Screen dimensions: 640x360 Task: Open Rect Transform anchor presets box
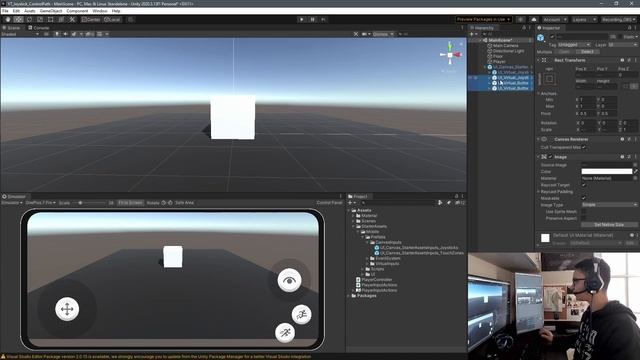[x=549, y=79]
